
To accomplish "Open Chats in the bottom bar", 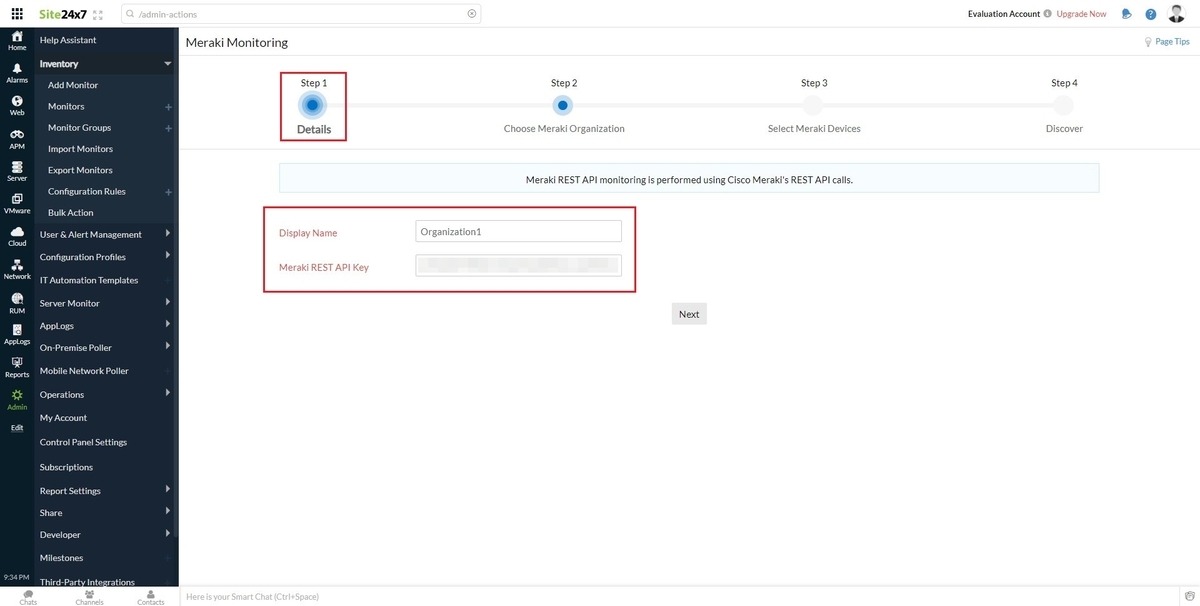I will [x=28, y=597].
